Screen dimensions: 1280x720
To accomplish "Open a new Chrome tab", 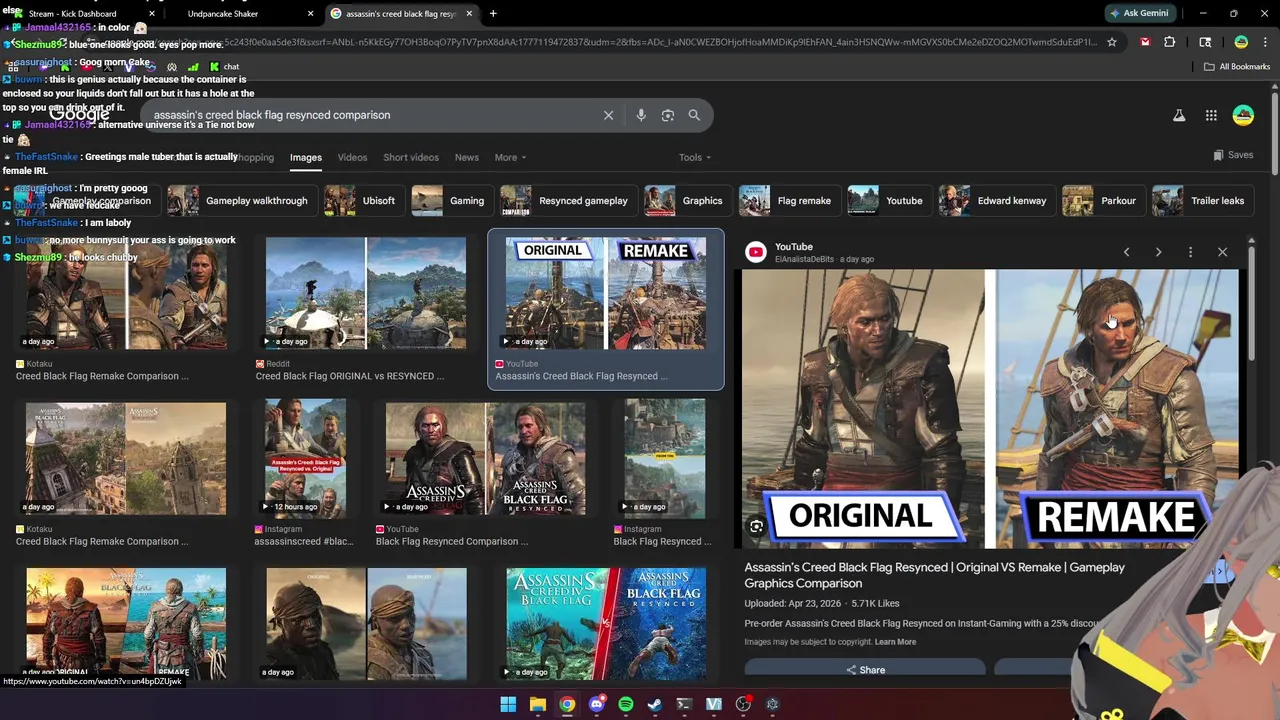I will [x=493, y=14].
